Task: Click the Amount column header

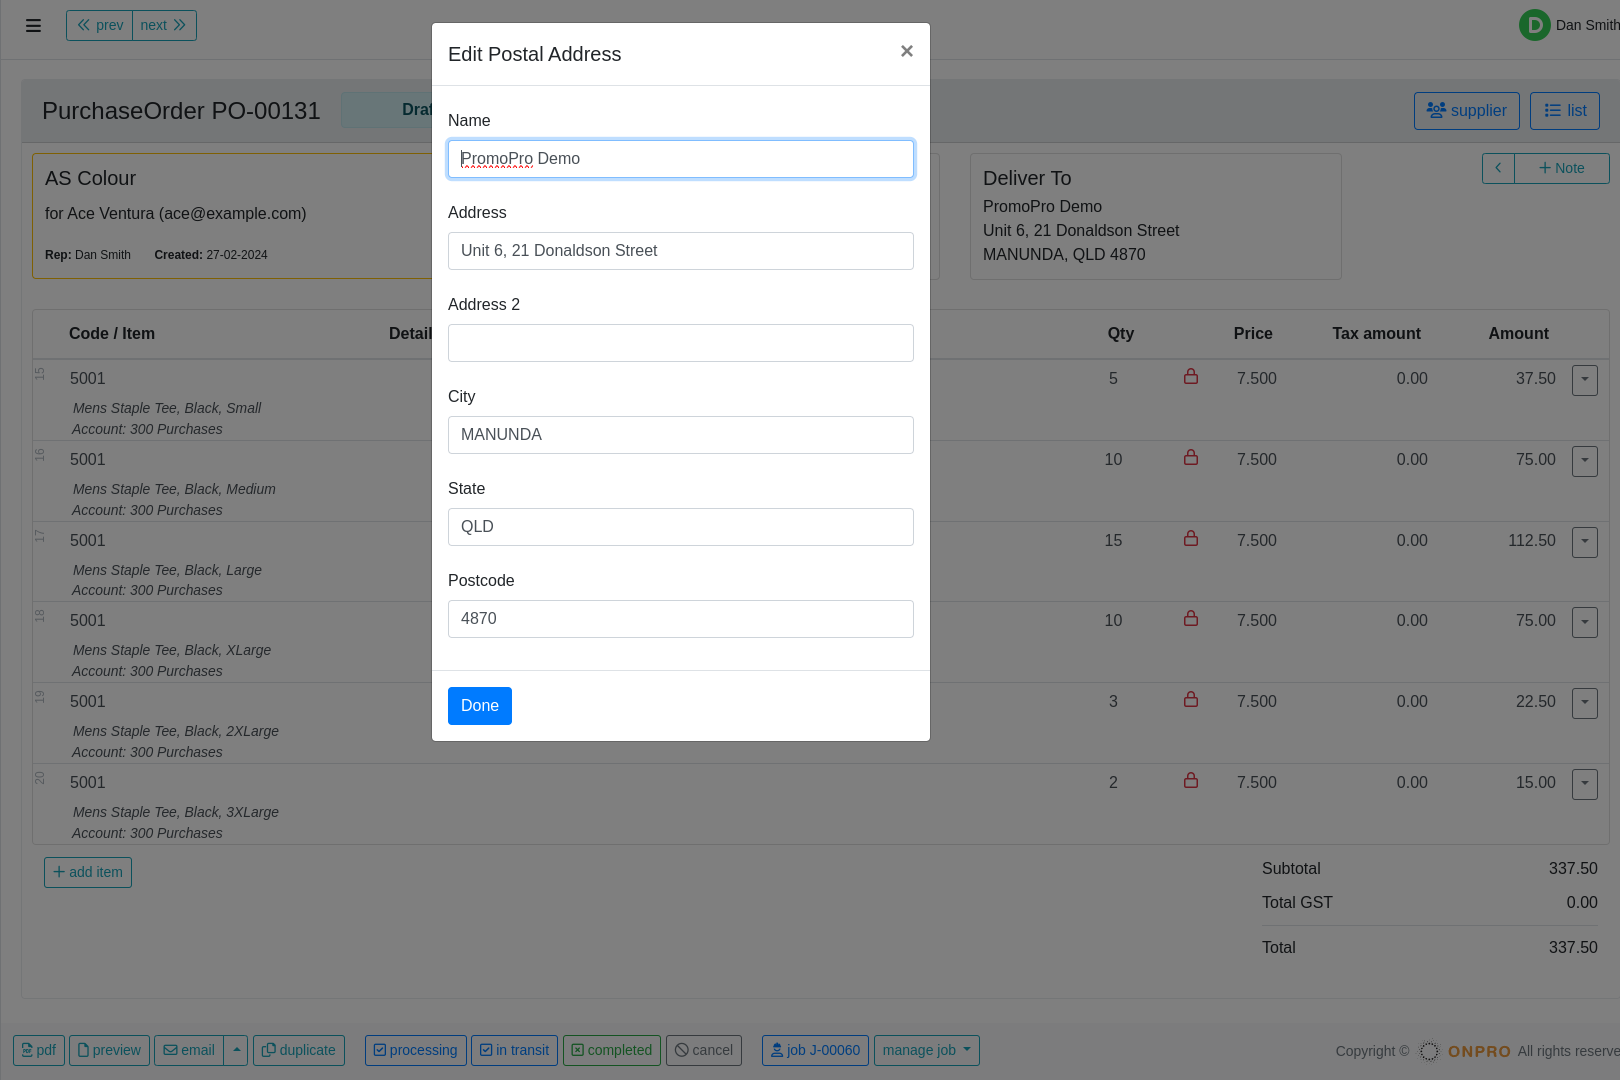Action: click(1518, 334)
